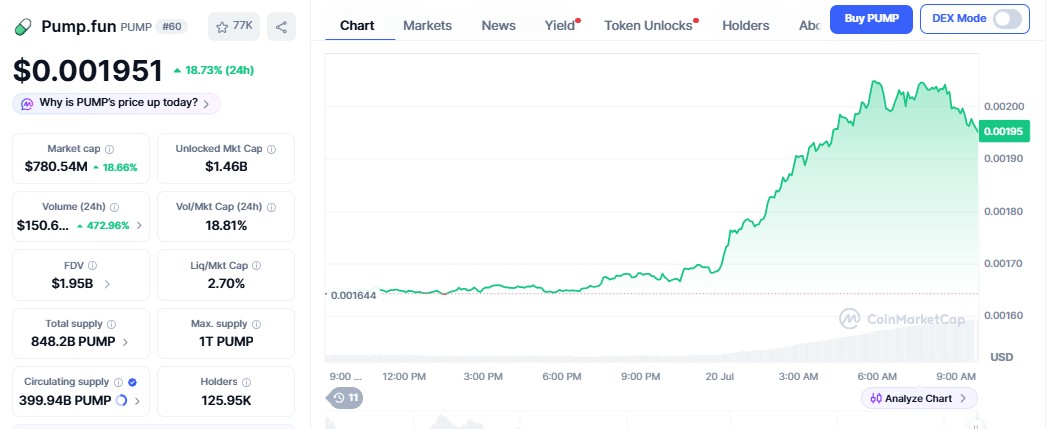This screenshot has height=429, width=1047.
Task: Click circulating supply progress ring icon
Action: coord(122,400)
